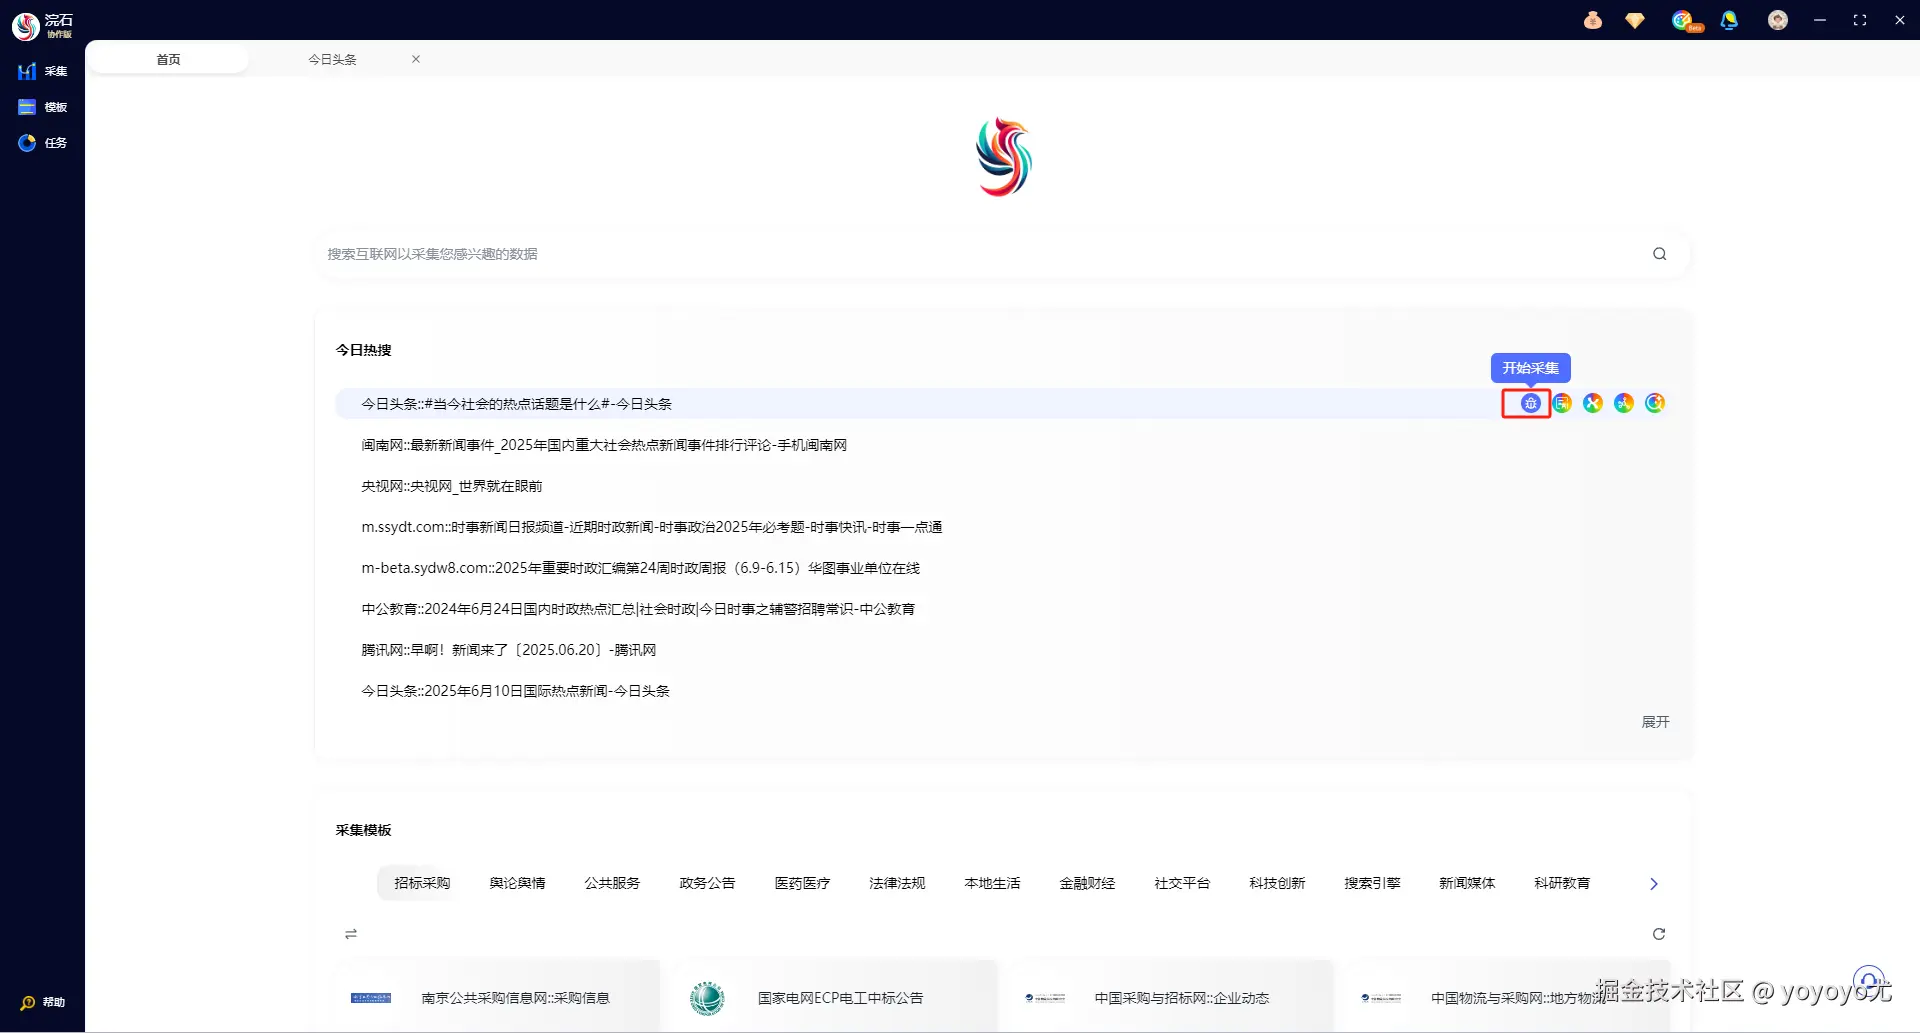Click the gold diamond icon in title bar

pyautogui.click(x=1635, y=20)
